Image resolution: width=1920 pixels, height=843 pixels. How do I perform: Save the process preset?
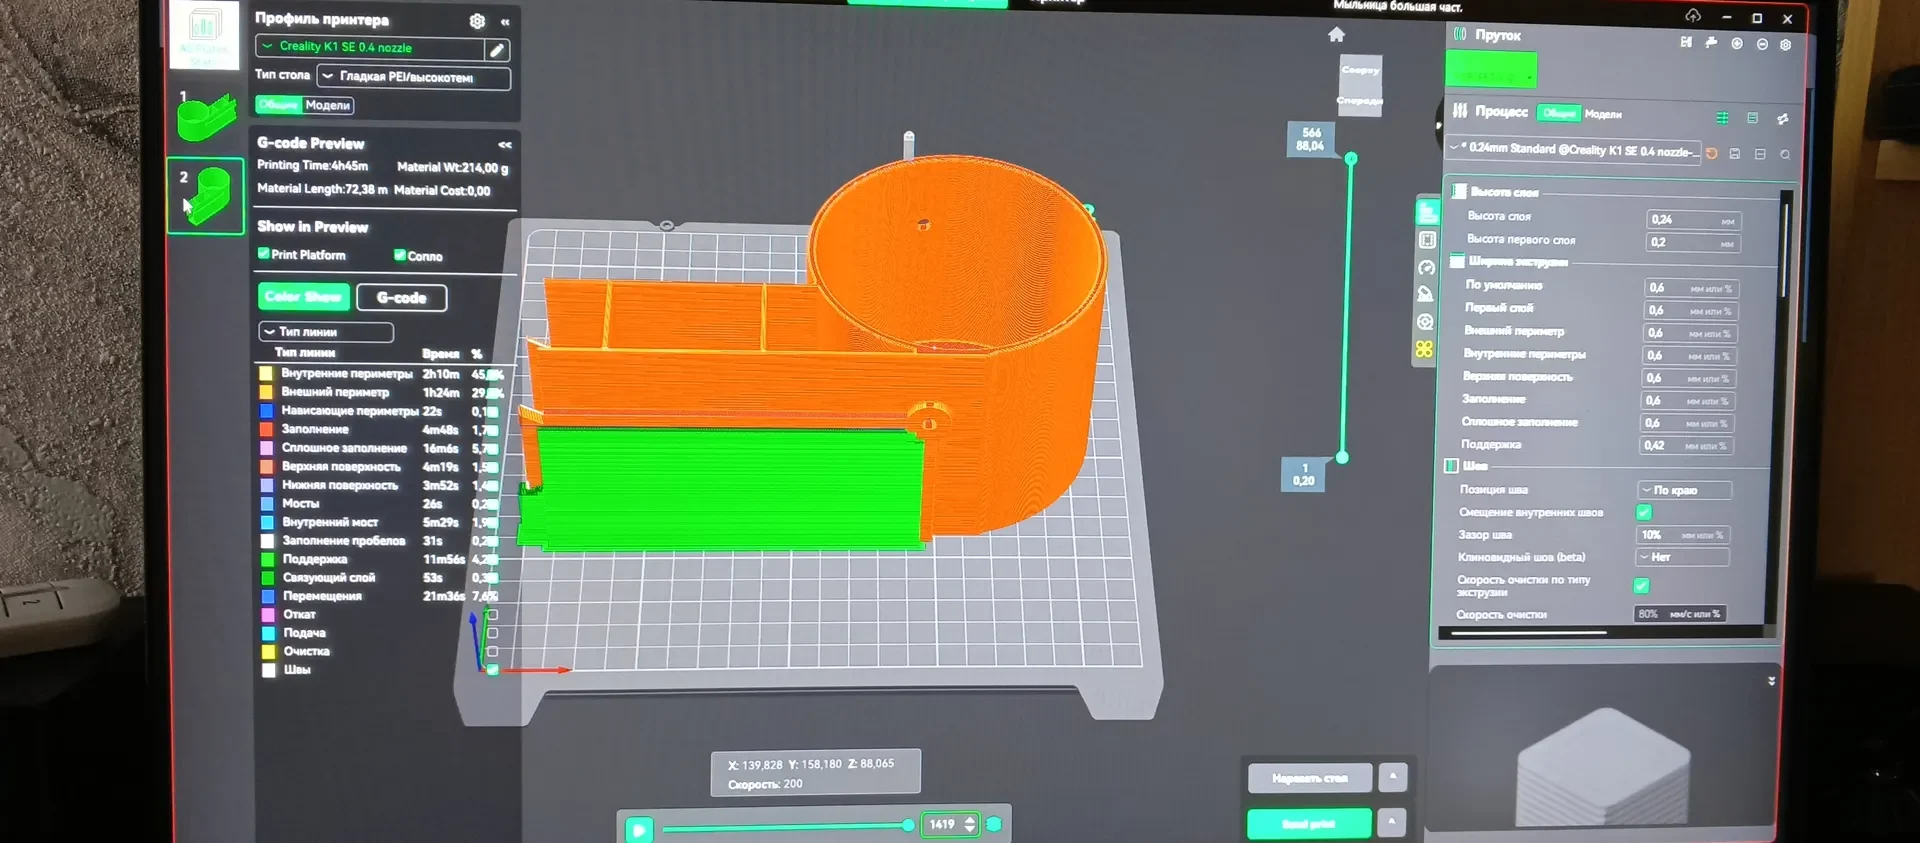click(x=1735, y=154)
